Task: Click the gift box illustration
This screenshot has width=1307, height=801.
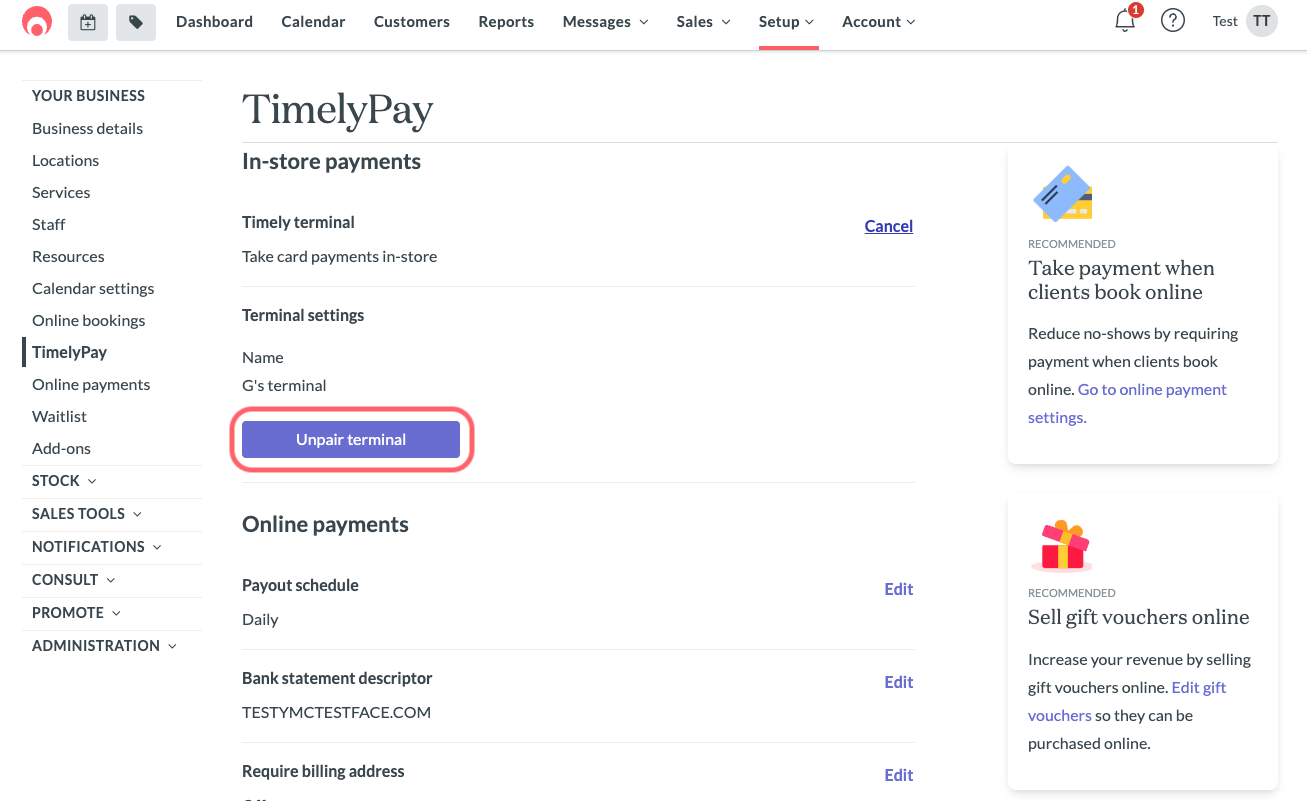Action: click(x=1061, y=545)
